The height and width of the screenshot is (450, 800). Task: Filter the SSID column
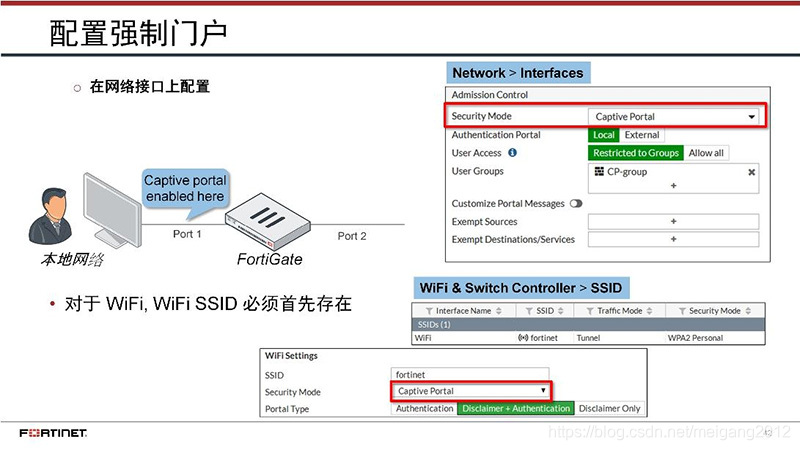pos(529,311)
